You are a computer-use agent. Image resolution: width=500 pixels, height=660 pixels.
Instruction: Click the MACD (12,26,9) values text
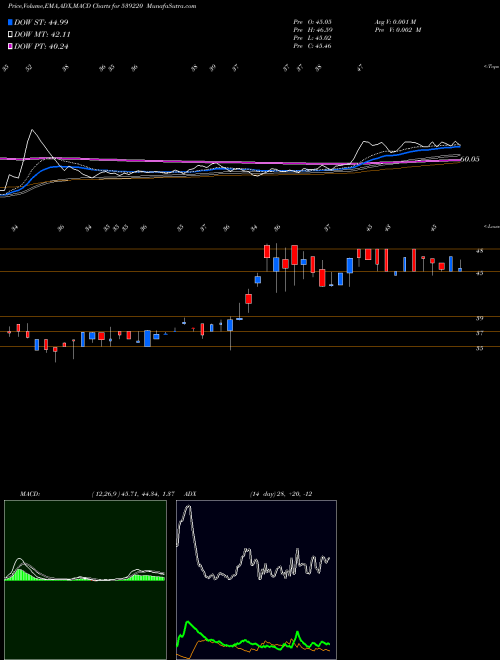[x=133, y=494]
